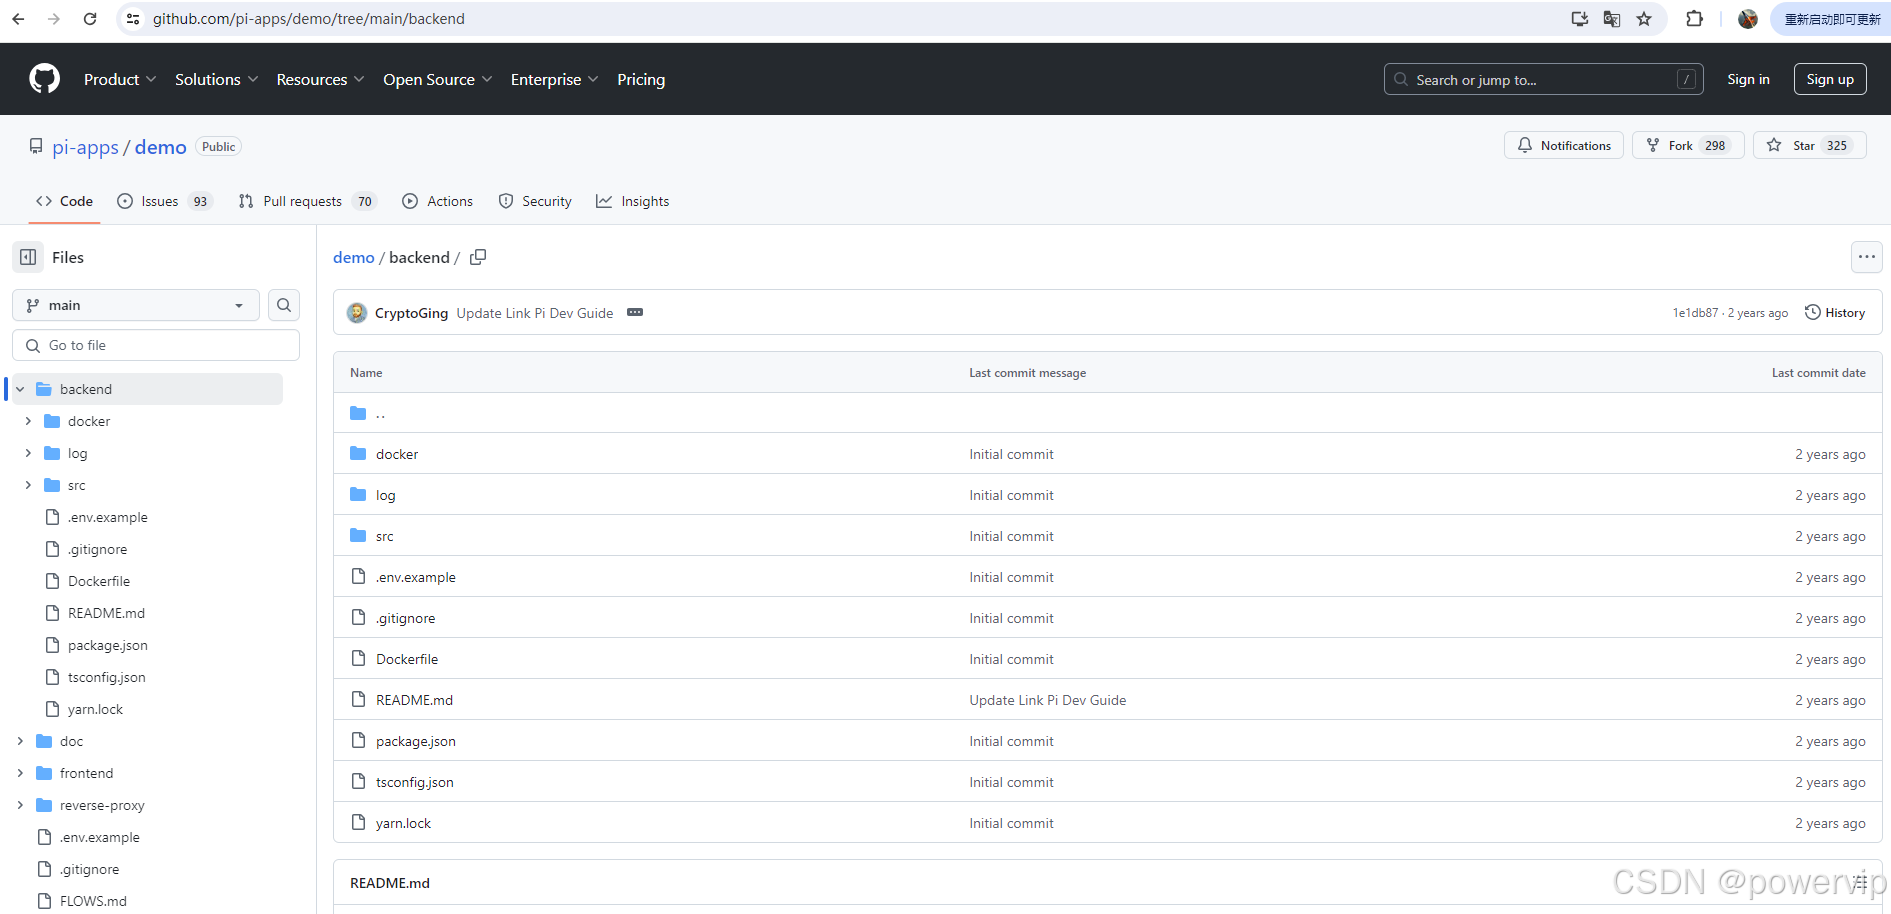Open the Enterprise dropdown menu

click(x=554, y=79)
